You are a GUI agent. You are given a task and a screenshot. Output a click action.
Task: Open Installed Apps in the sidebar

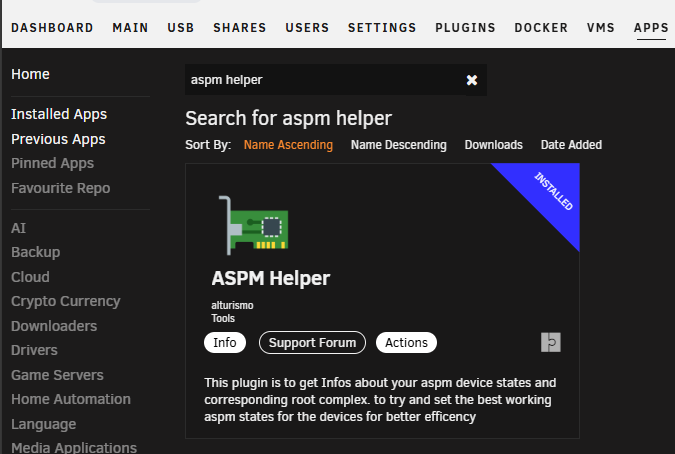(59, 114)
